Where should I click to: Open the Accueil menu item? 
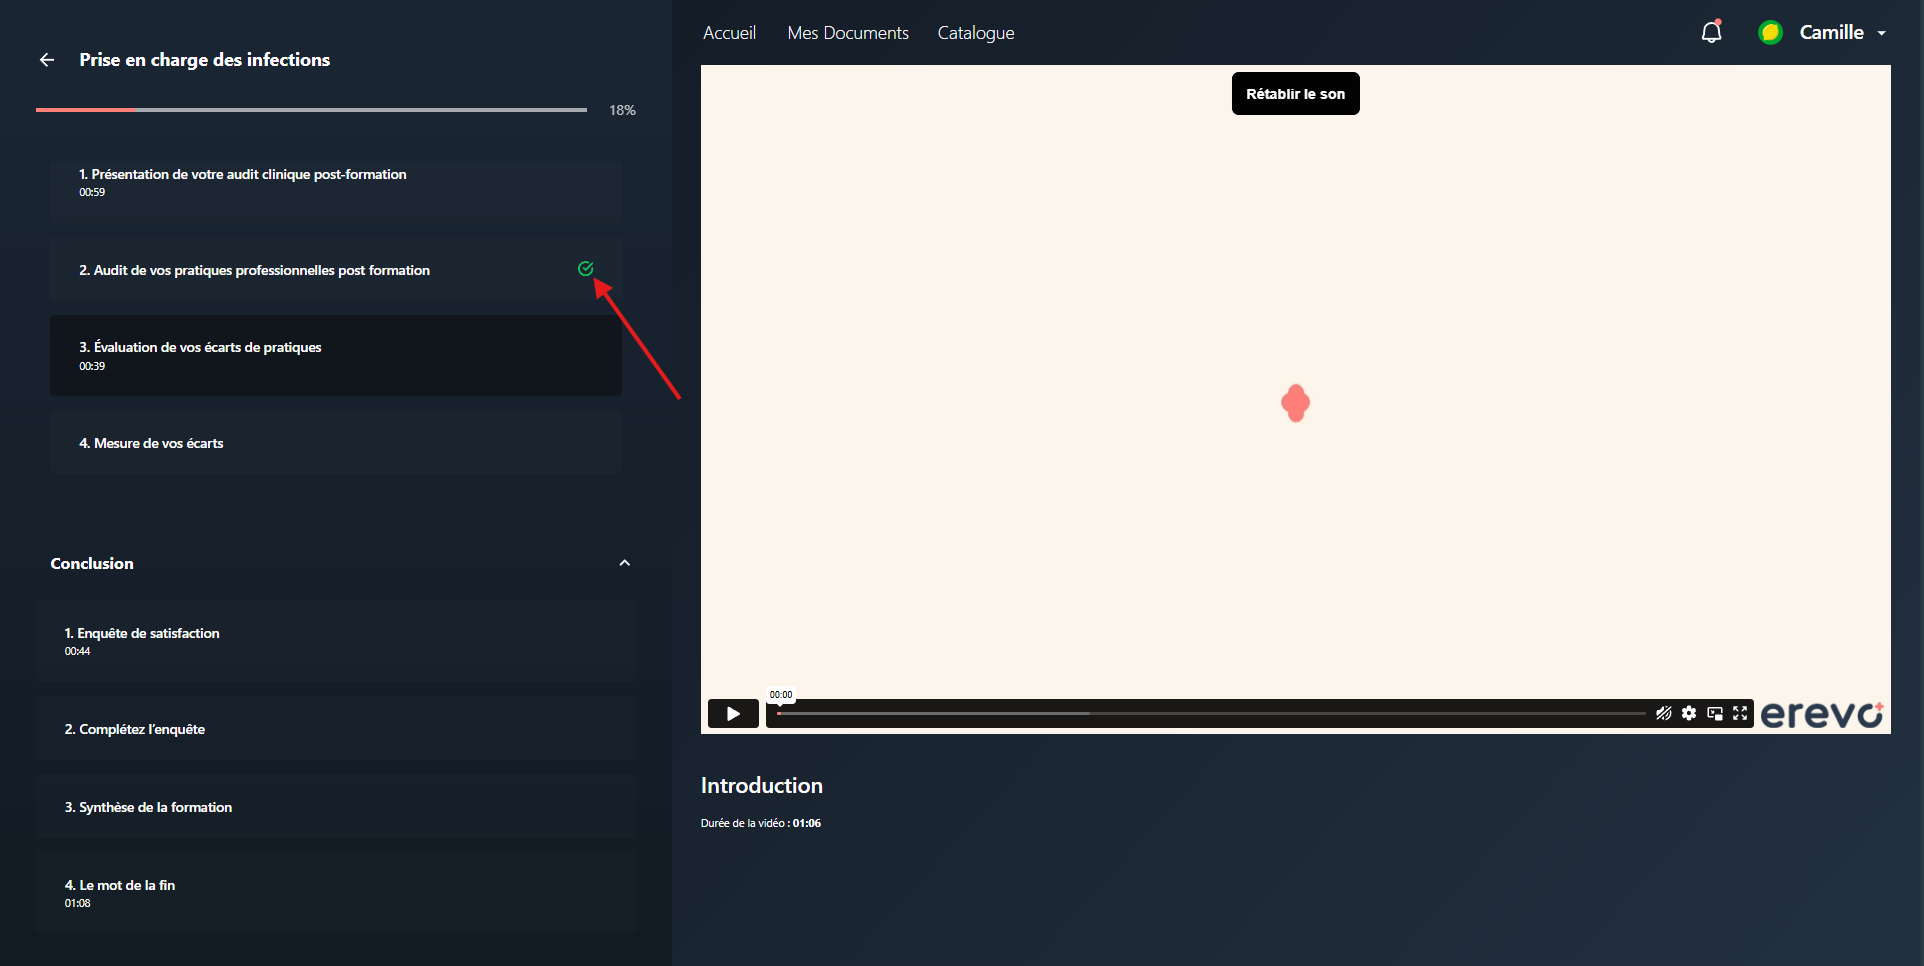pos(729,33)
